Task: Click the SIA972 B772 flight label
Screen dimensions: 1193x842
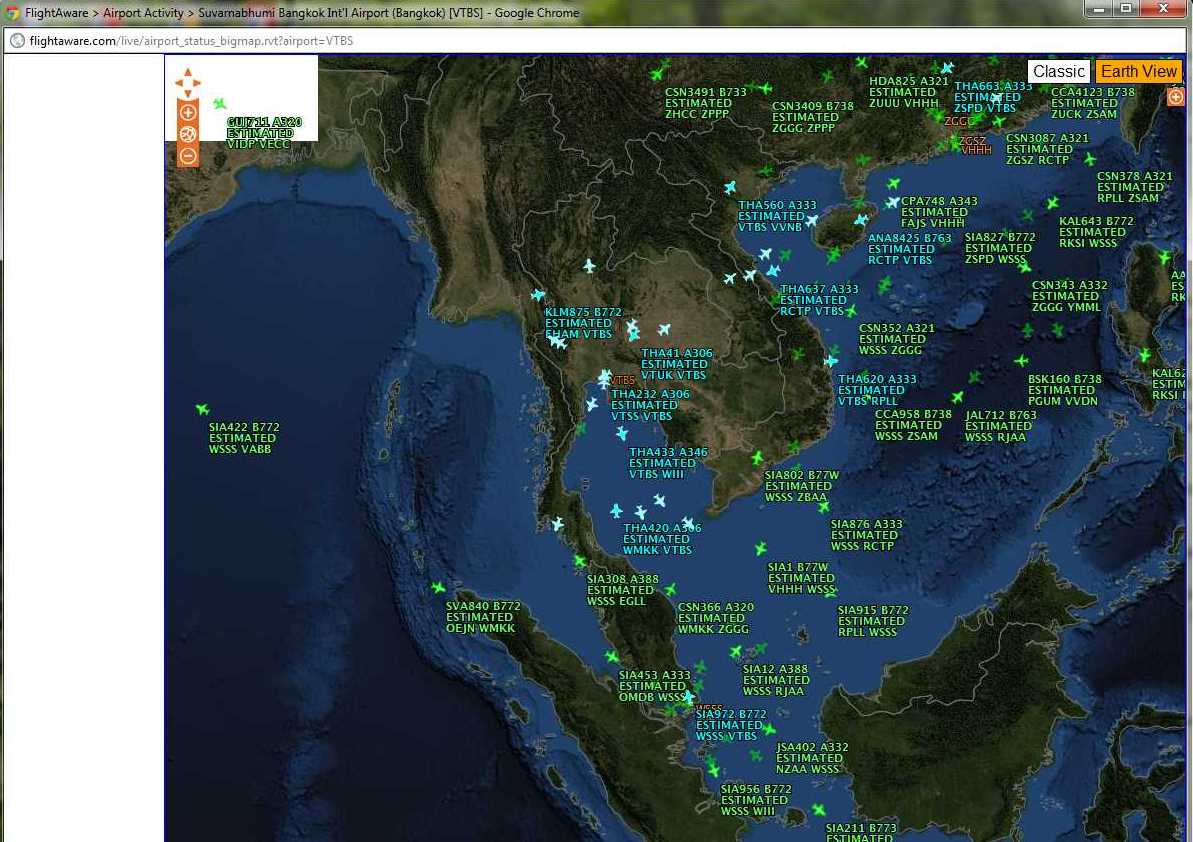Action: pos(730,725)
